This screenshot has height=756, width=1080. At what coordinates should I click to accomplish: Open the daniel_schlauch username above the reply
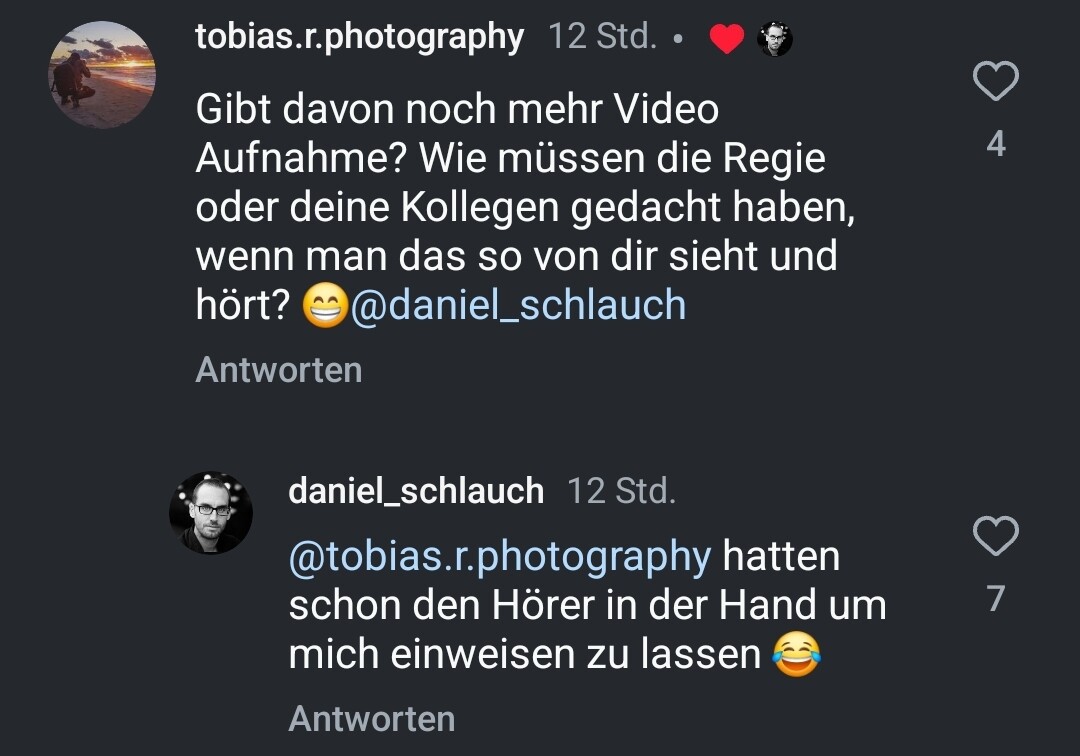[x=416, y=491]
